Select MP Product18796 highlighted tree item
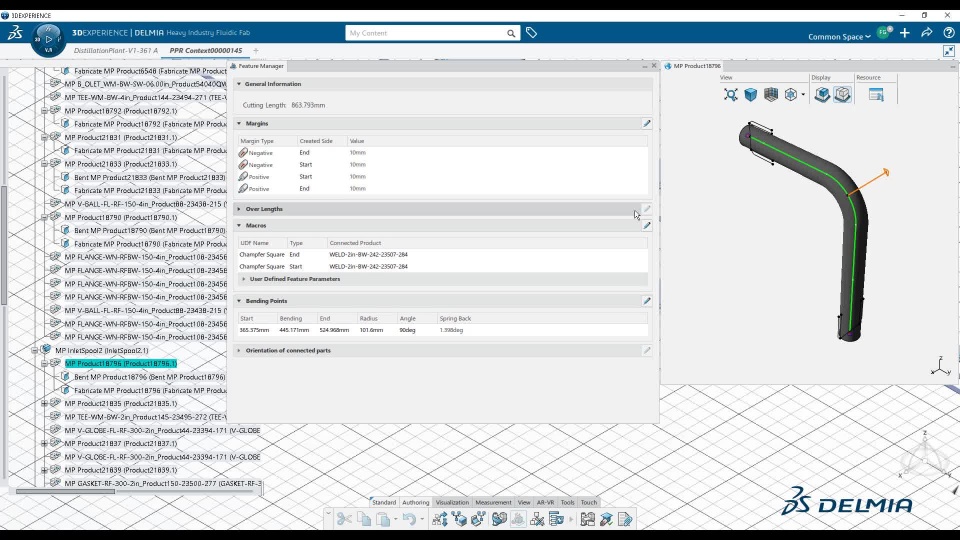The height and width of the screenshot is (540, 960). [121, 364]
